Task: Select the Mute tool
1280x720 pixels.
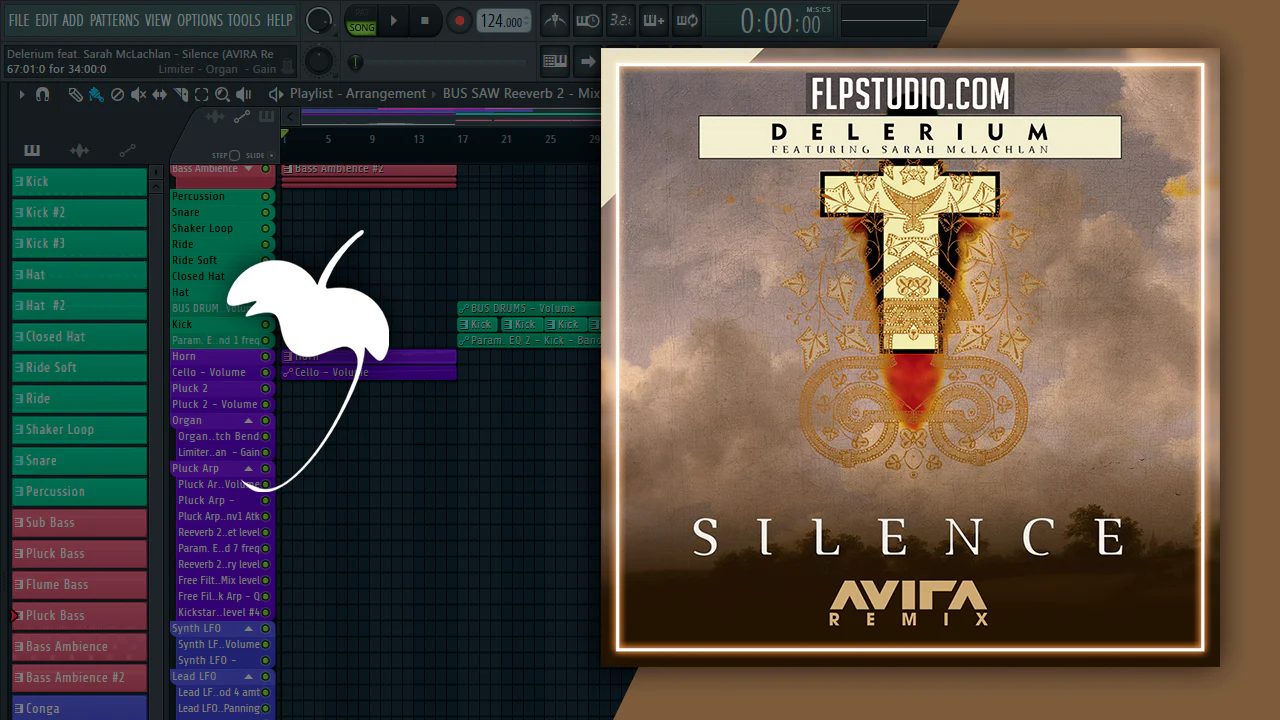Action: click(139, 95)
